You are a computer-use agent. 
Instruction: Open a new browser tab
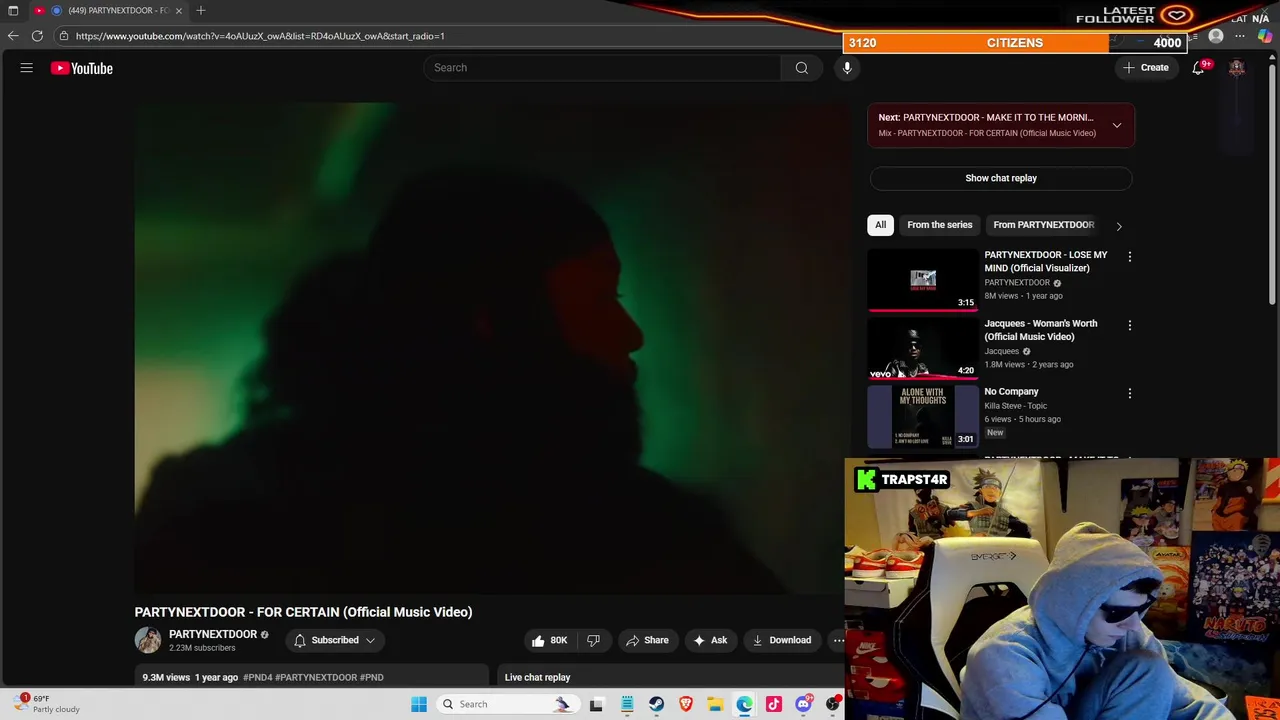tap(201, 10)
